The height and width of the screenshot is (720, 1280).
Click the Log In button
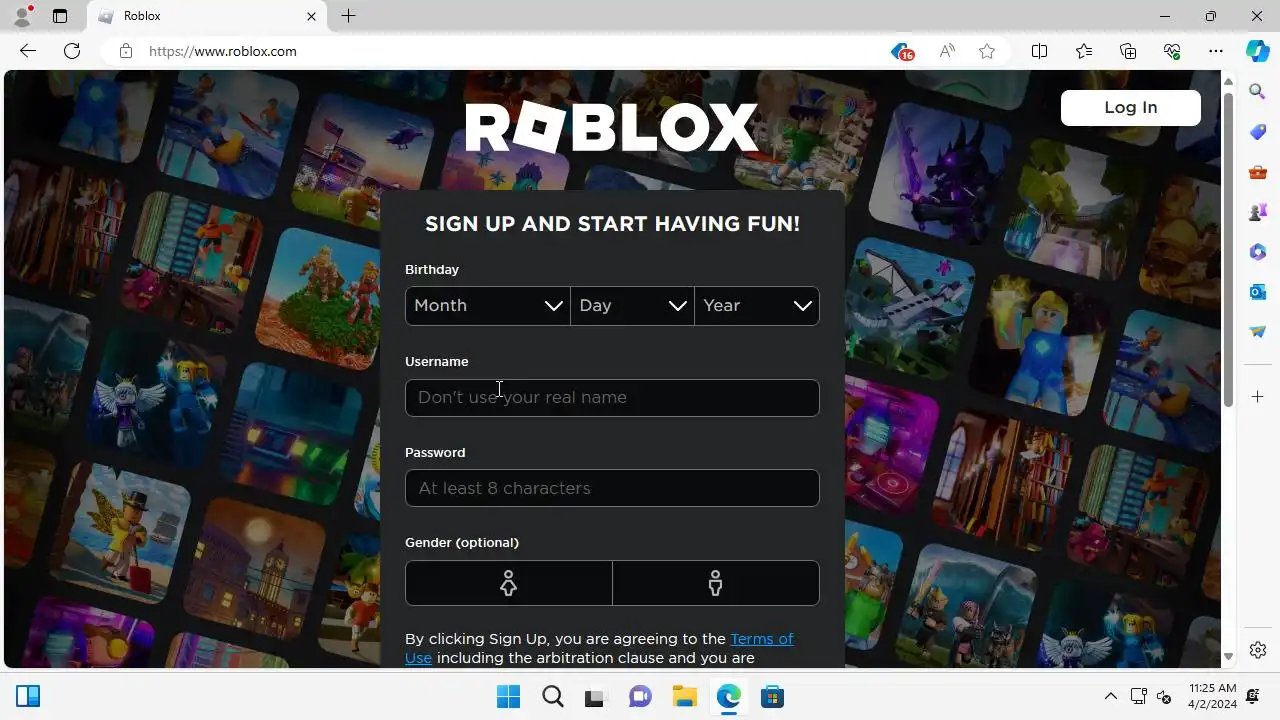tap(1131, 108)
